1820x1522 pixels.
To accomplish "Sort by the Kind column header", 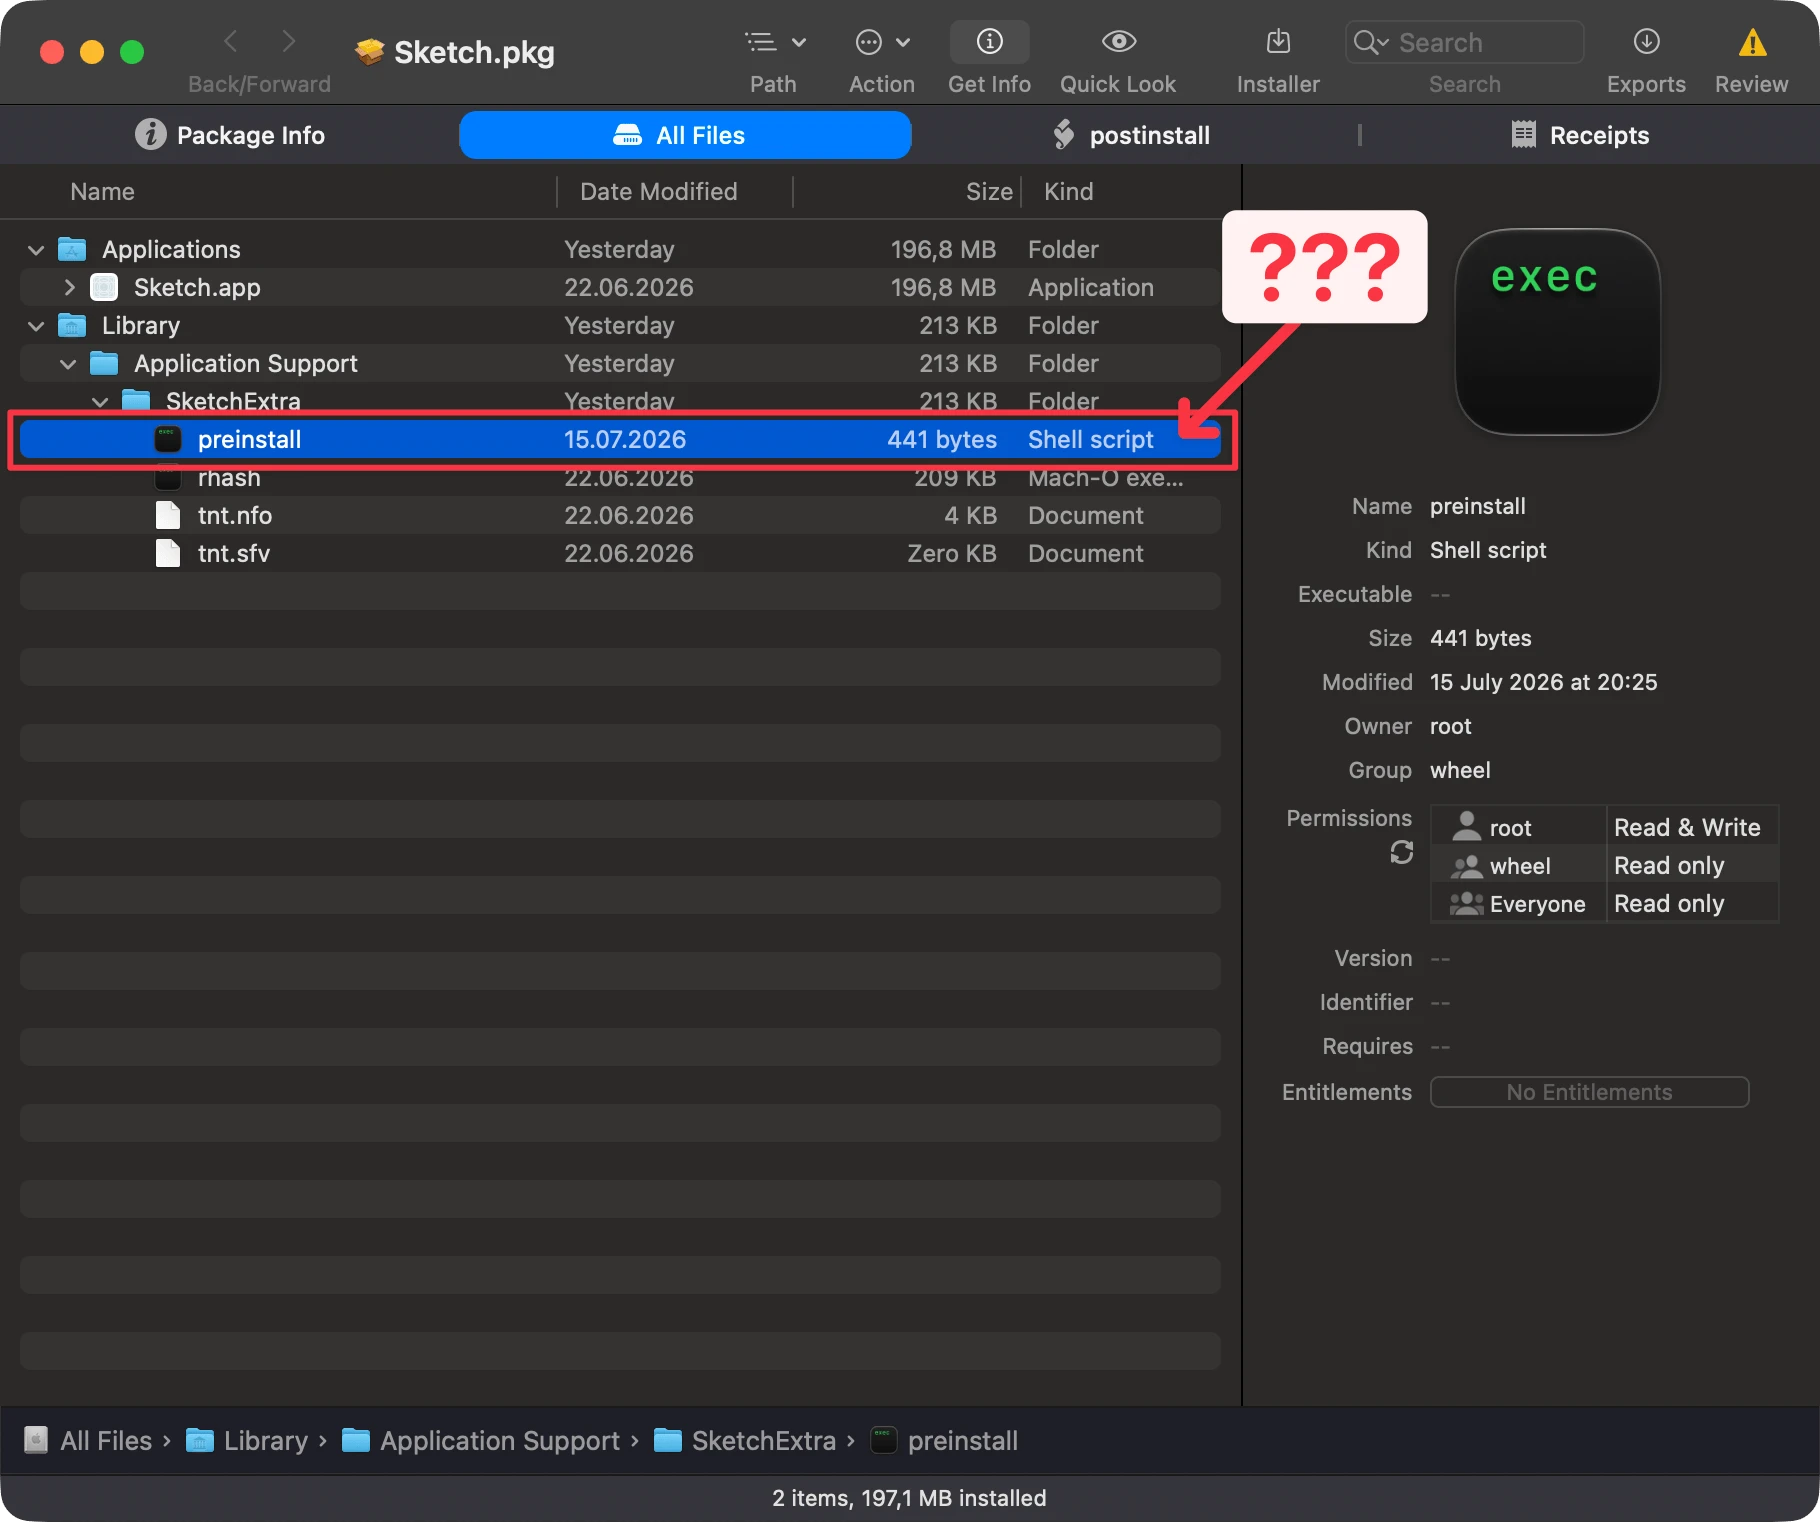I will point(1069,192).
